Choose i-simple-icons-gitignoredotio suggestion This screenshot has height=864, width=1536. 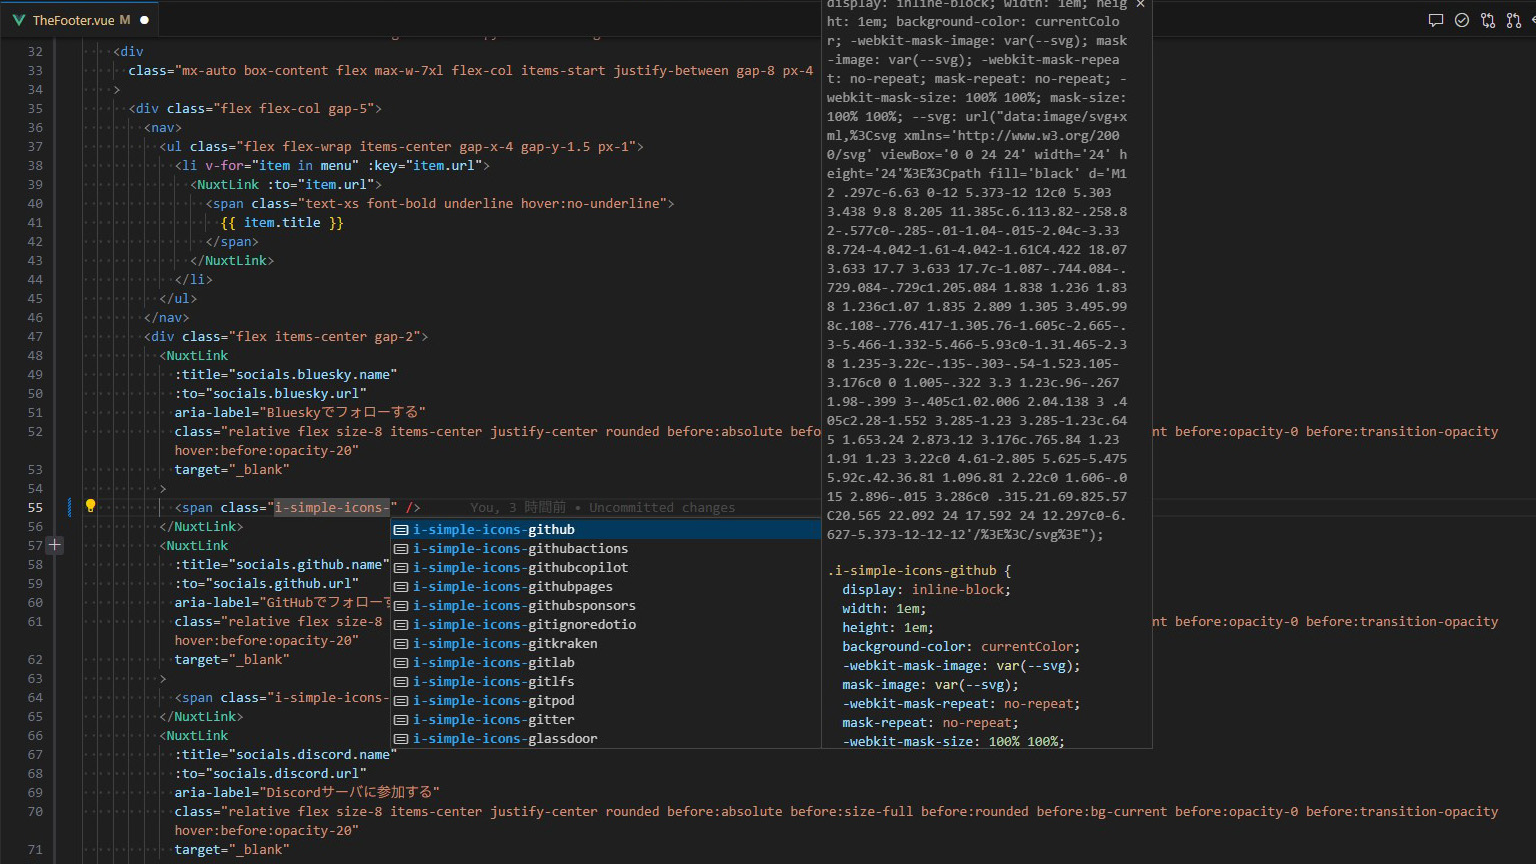[x=605, y=625]
